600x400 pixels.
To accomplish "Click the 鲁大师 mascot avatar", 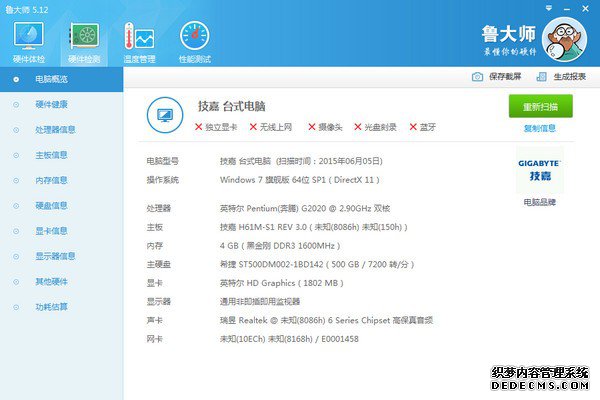I will tap(564, 39).
